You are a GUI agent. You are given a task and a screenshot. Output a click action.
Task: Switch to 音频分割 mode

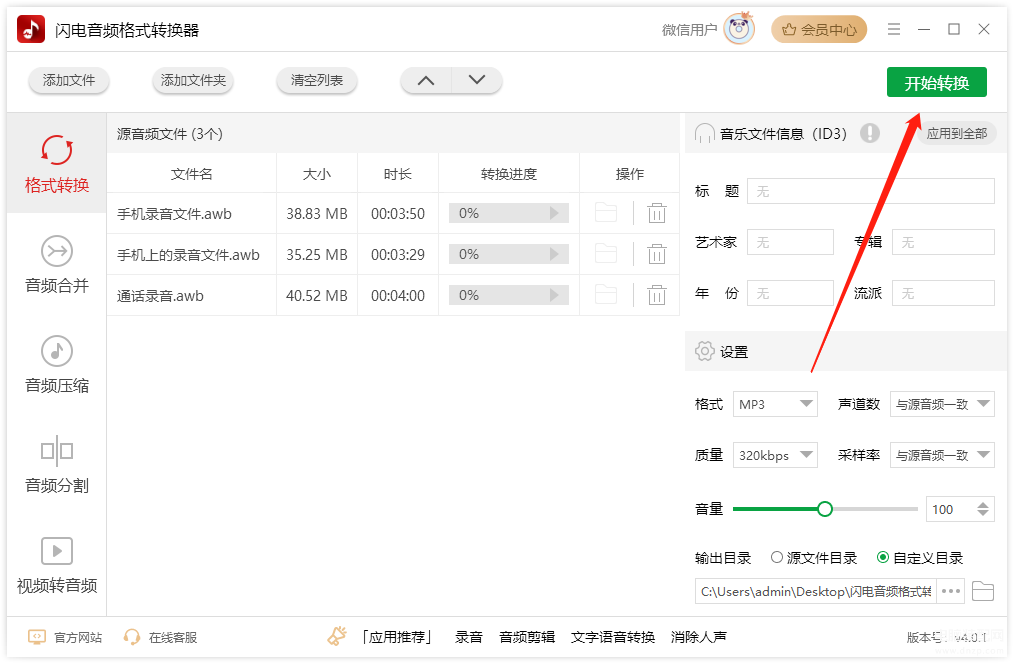click(57, 464)
